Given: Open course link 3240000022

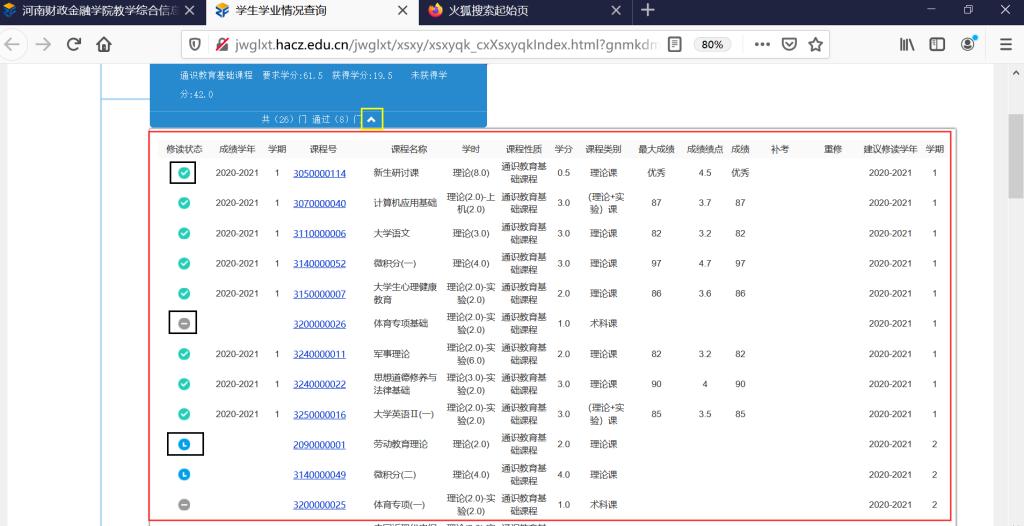Looking at the screenshot, I should (319, 384).
